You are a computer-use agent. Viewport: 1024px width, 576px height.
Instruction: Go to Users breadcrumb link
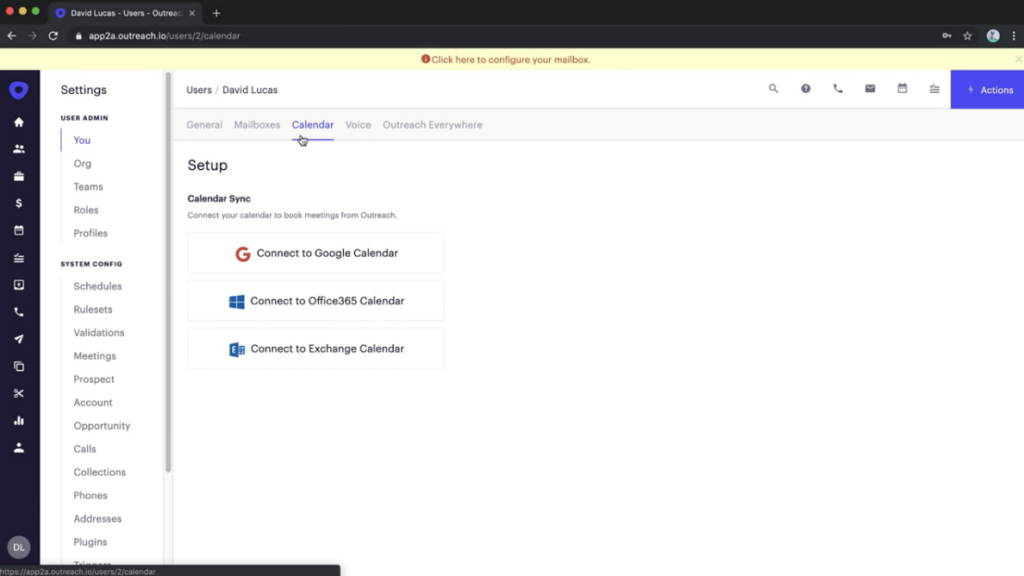click(x=199, y=90)
